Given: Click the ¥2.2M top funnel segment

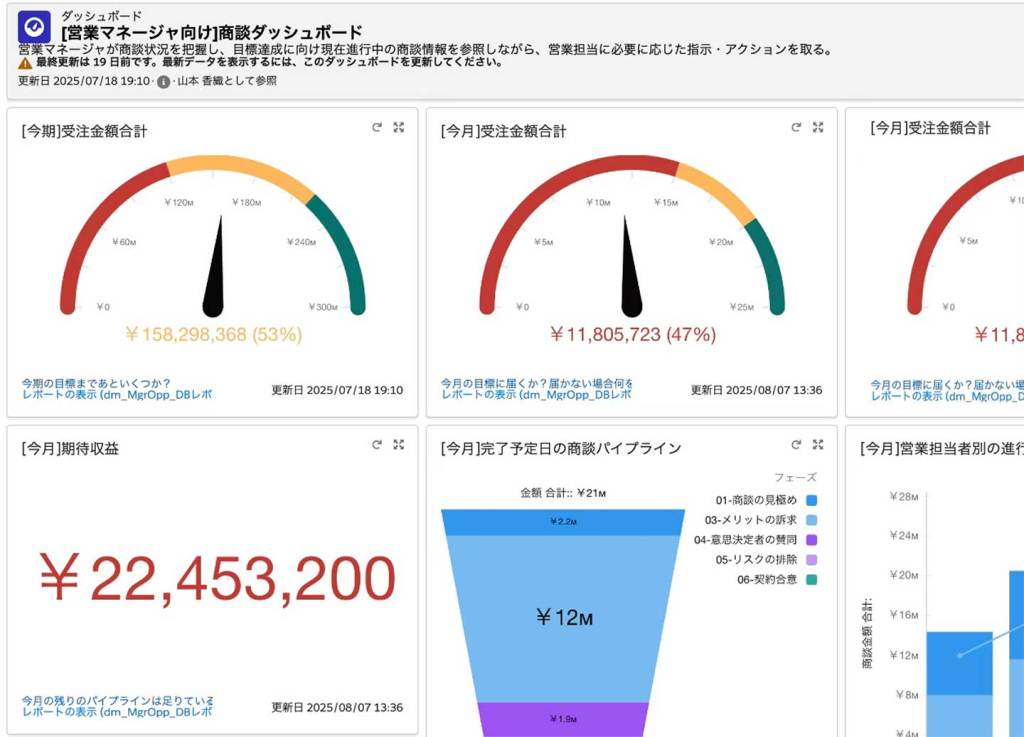Looking at the screenshot, I should (x=563, y=522).
